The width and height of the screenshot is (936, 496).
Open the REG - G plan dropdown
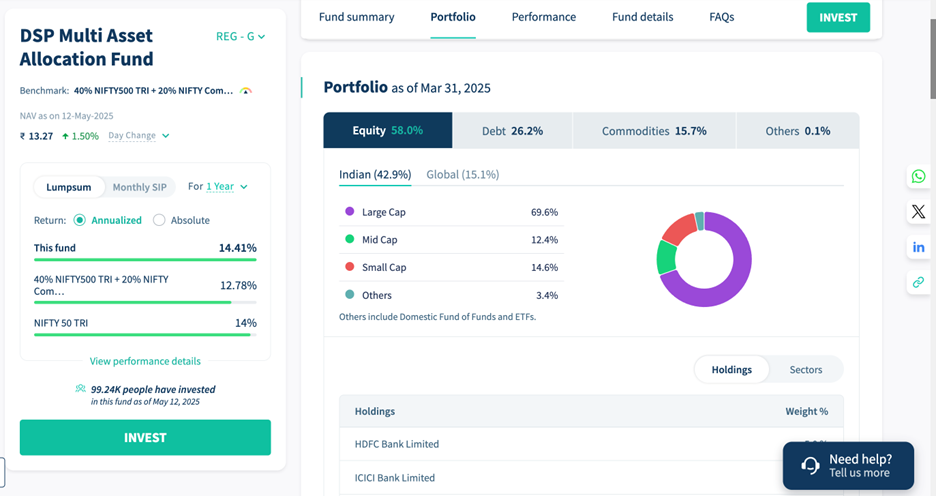[x=241, y=37]
